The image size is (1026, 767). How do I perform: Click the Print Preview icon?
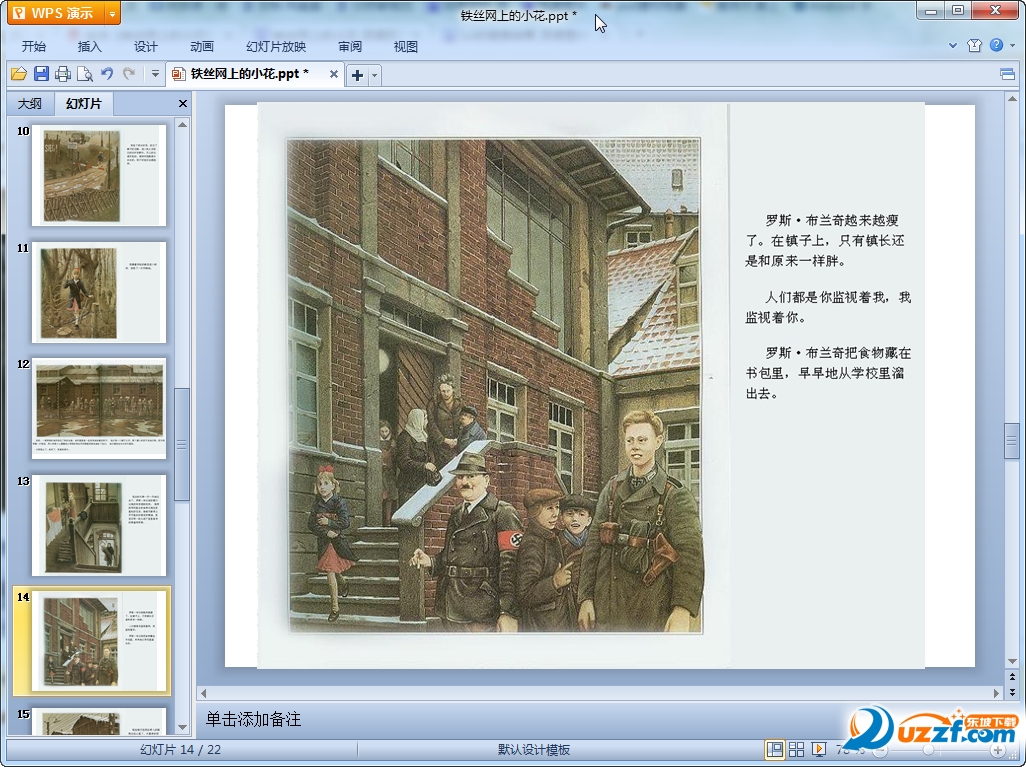(84, 74)
